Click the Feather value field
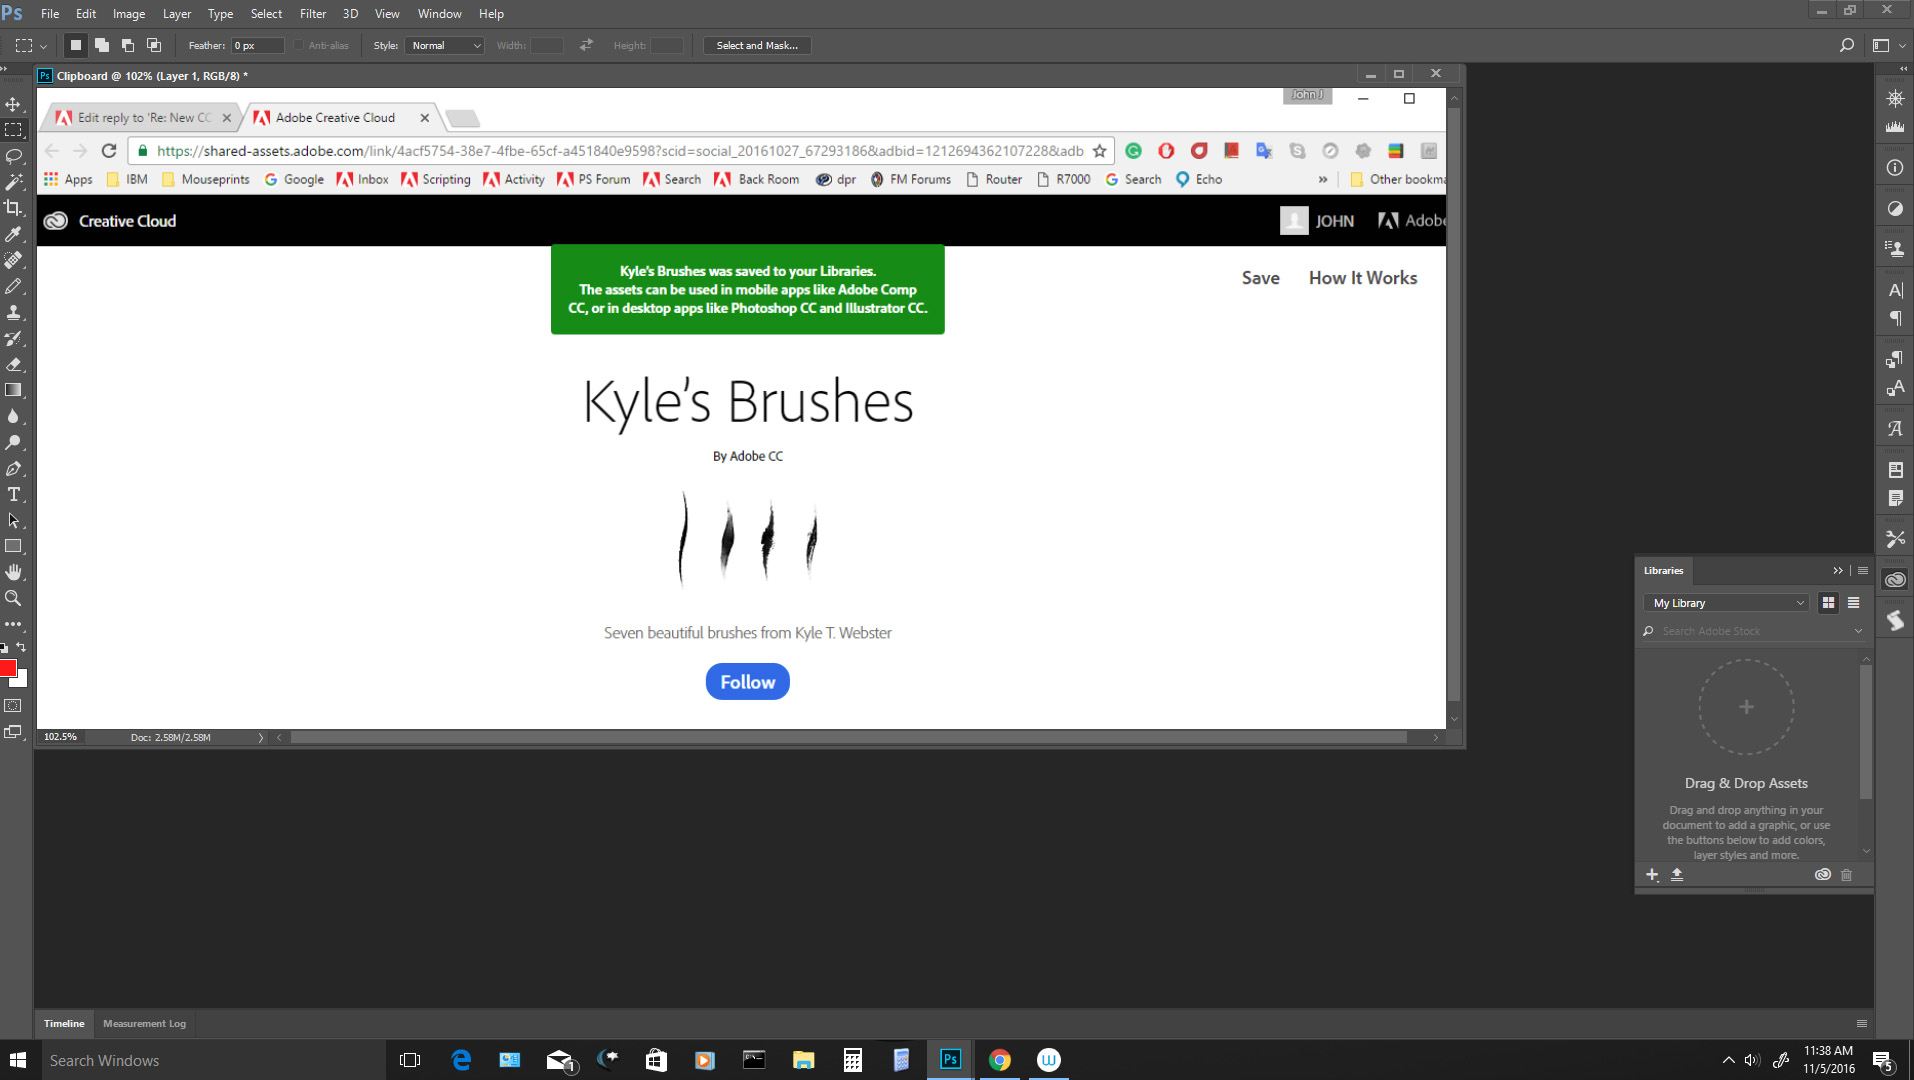1914x1080 pixels. pyautogui.click(x=257, y=45)
